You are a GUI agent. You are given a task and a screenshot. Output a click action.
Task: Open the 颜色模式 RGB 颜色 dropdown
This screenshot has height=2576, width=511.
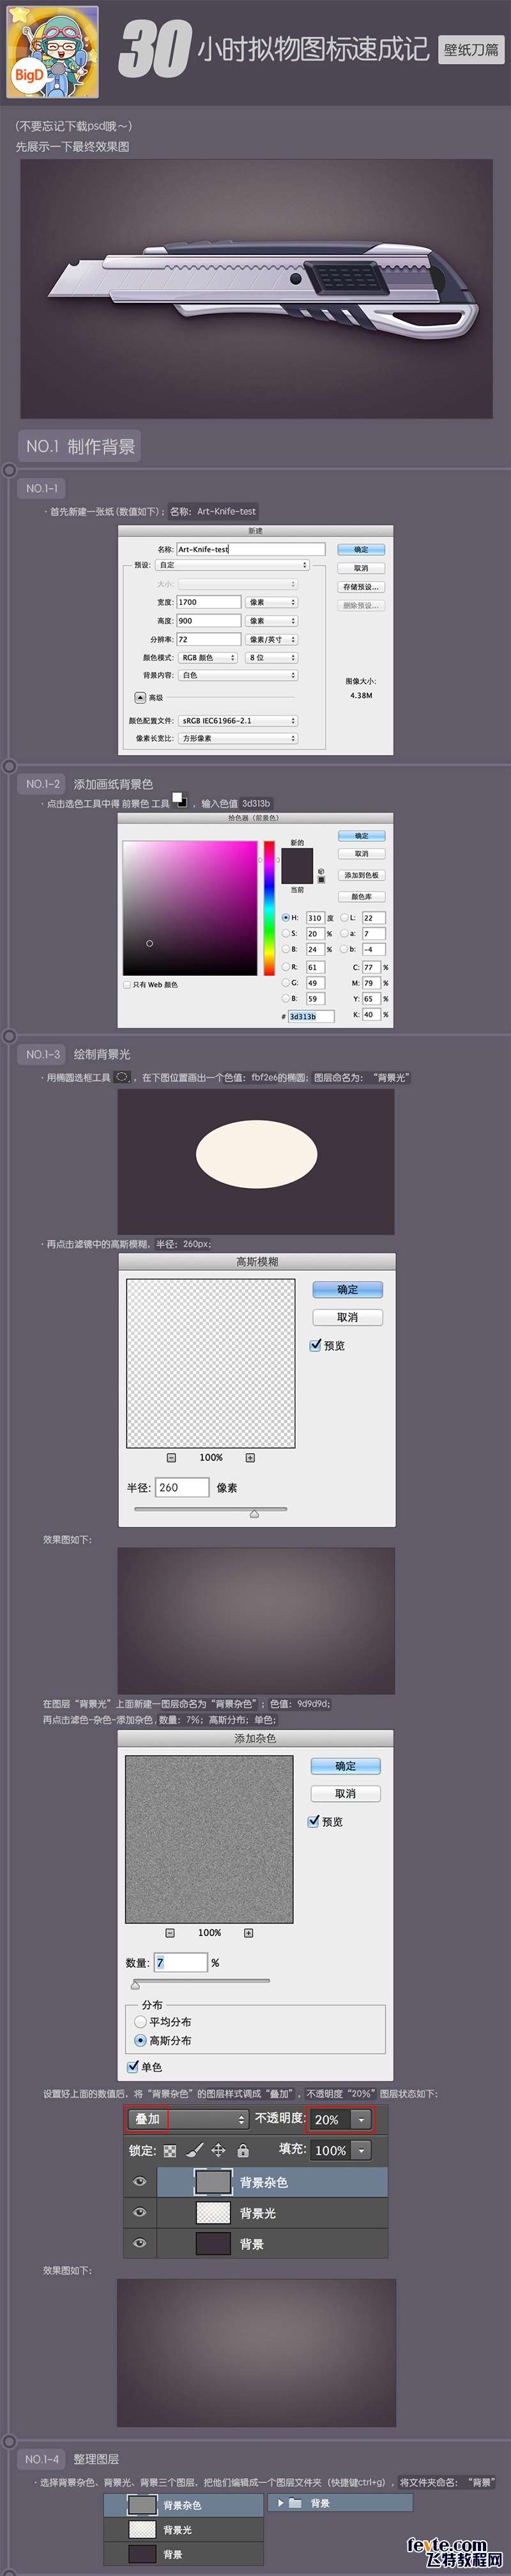click(x=208, y=658)
